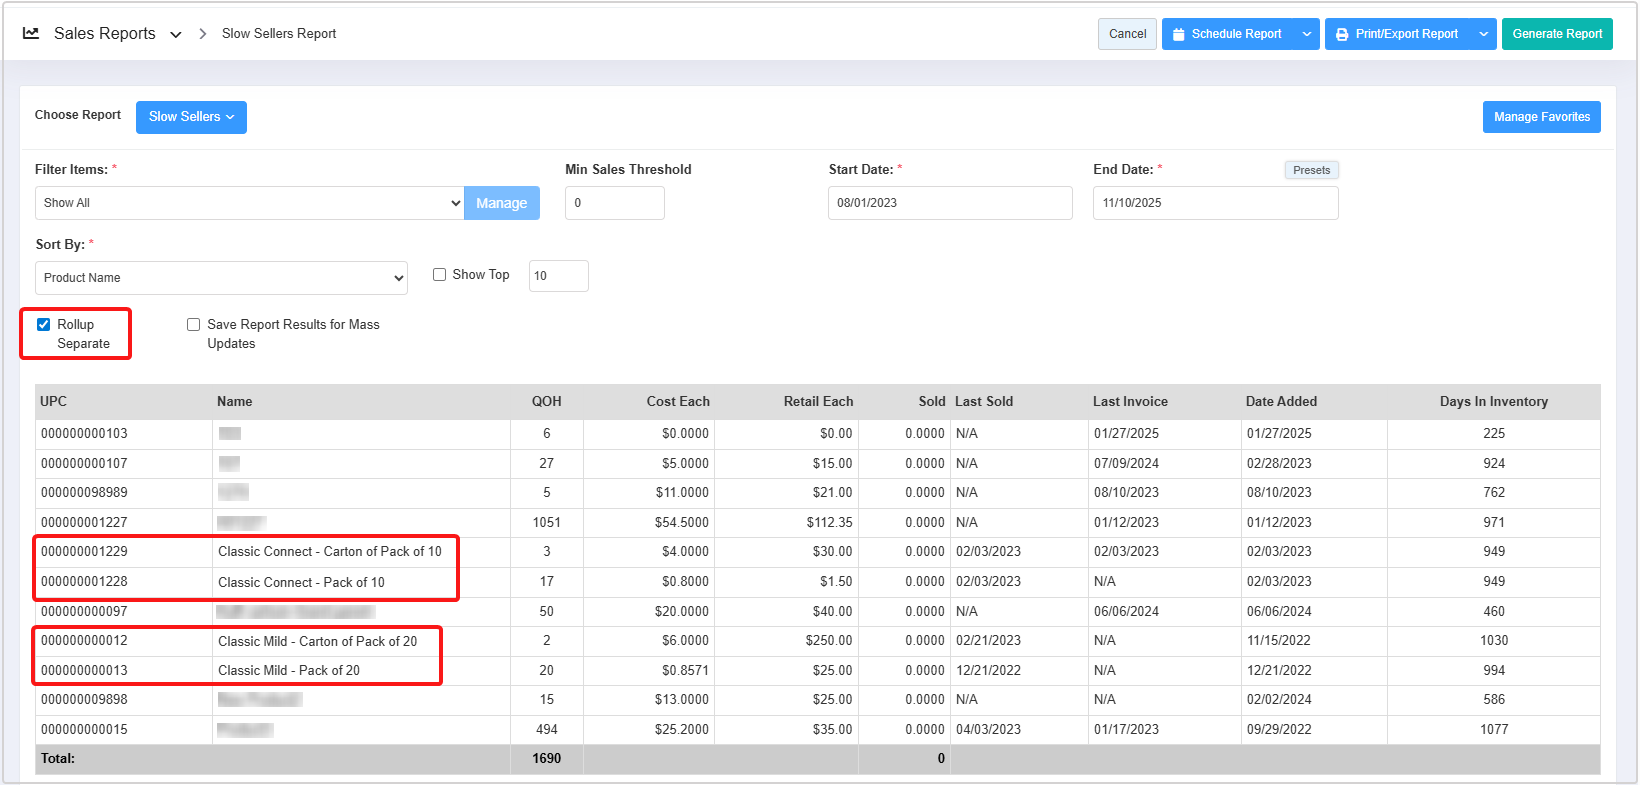Screen dimensions: 1640x785
Task: Open the Slow Sellers report chooser
Action: (x=191, y=117)
